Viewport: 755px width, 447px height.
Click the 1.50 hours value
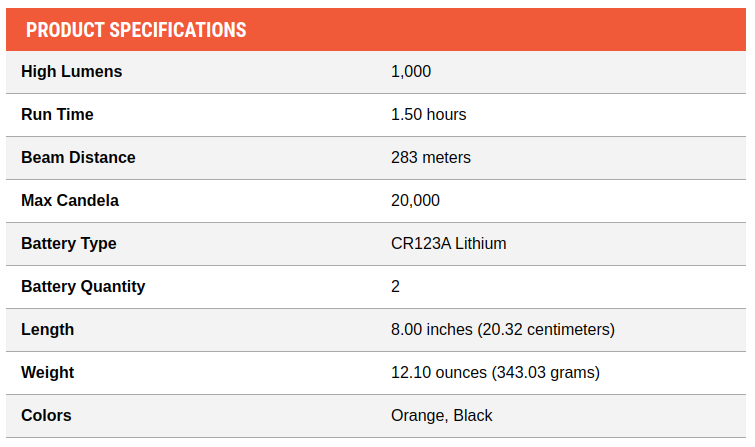pos(429,115)
